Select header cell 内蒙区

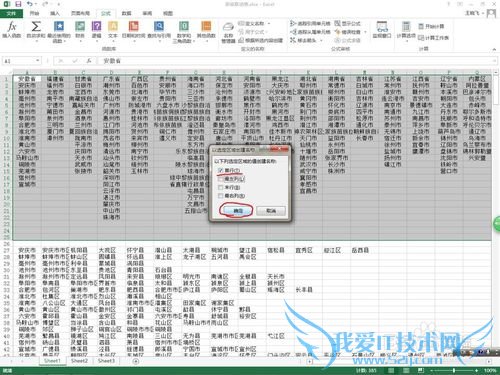(x=477, y=79)
